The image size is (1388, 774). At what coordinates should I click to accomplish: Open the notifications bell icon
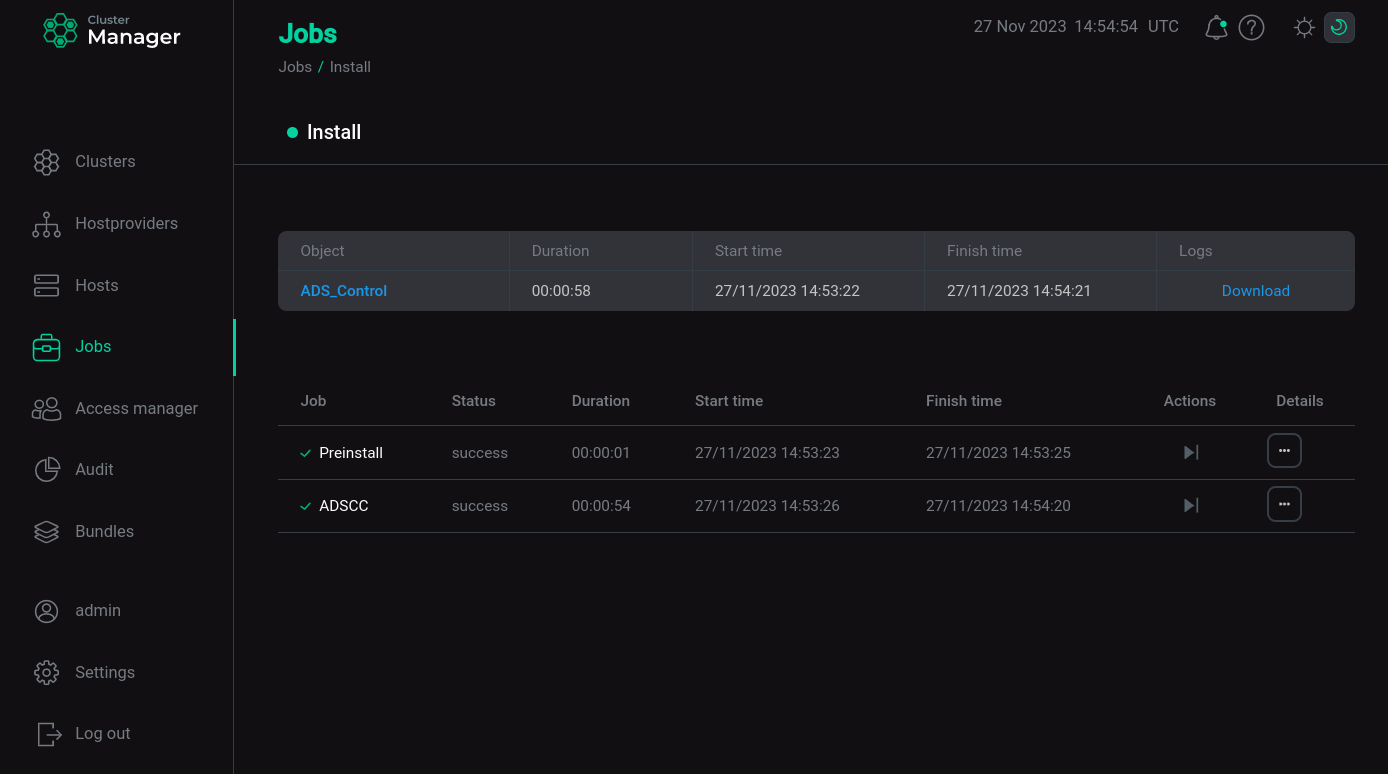[x=1216, y=28]
